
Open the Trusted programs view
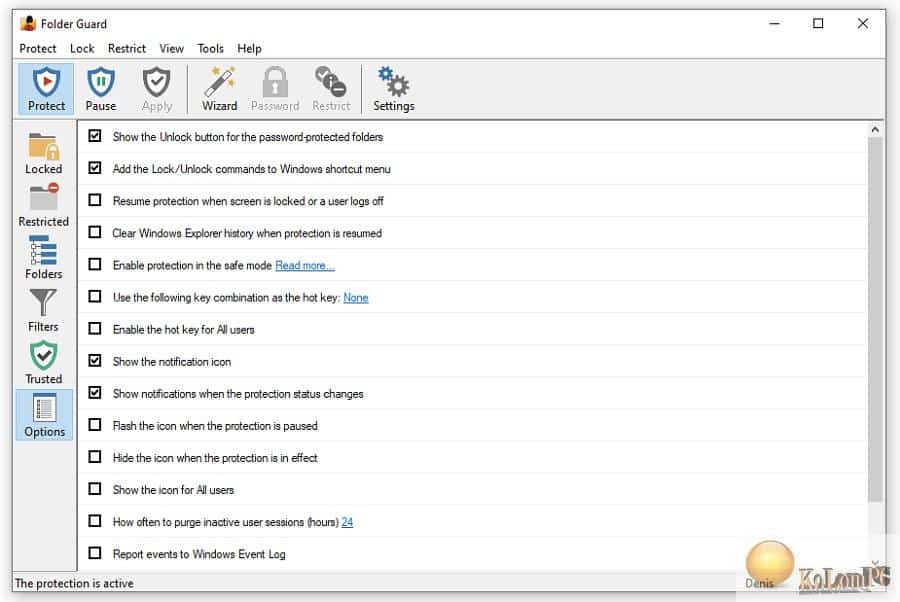coord(44,363)
